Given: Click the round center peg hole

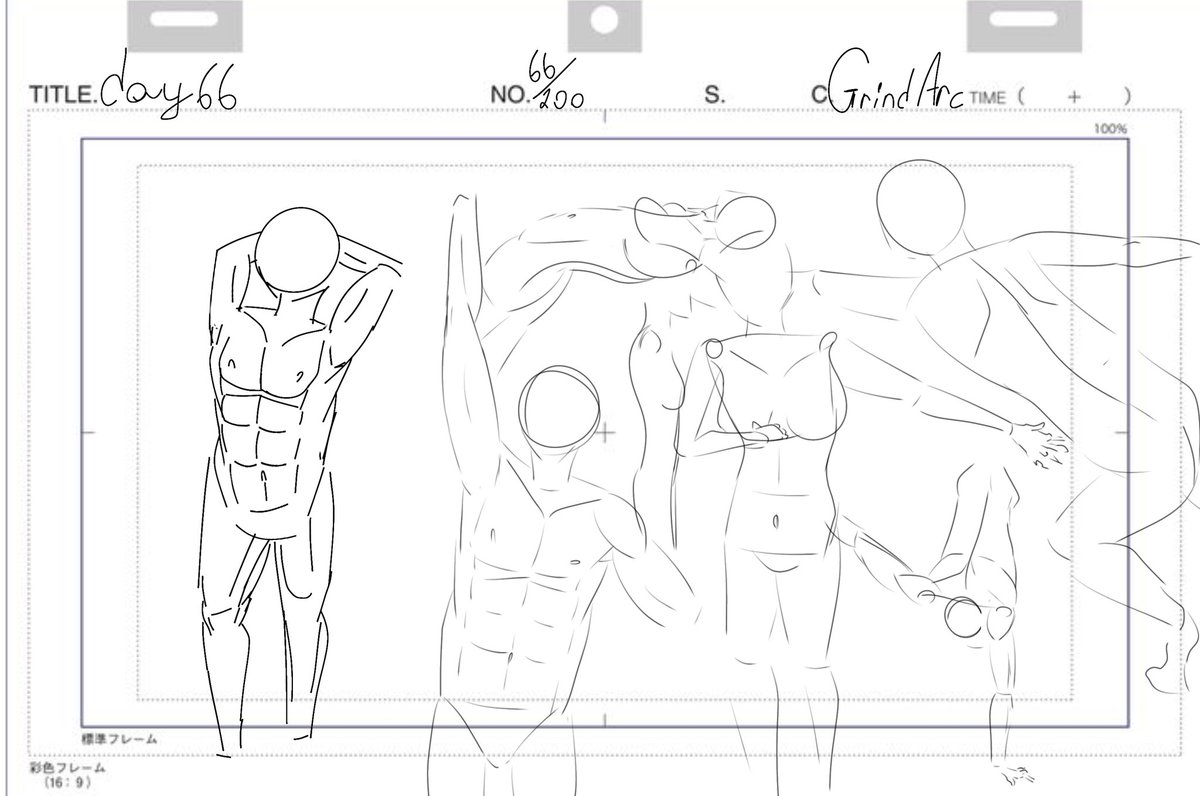Looking at the screenshot, I should coord(605,18).
